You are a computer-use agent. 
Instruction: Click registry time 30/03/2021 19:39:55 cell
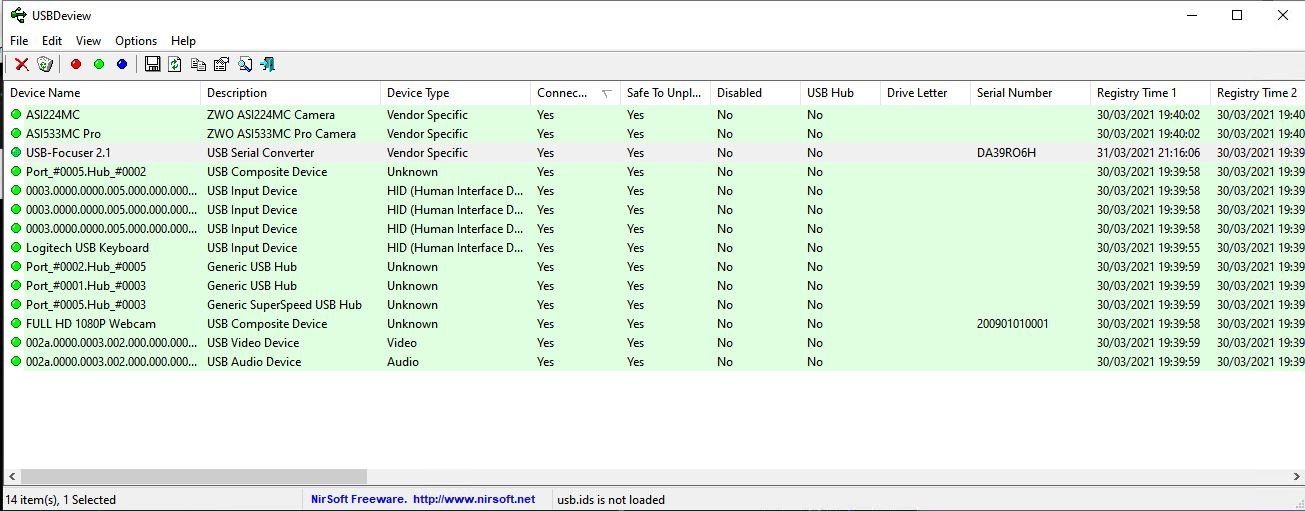pos(1148,248)
